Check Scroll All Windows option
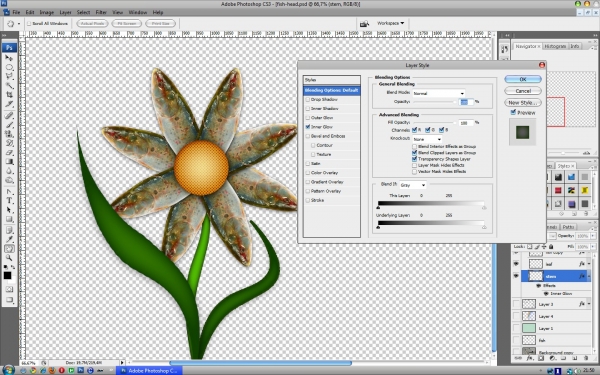 click(x=29, y=24)
